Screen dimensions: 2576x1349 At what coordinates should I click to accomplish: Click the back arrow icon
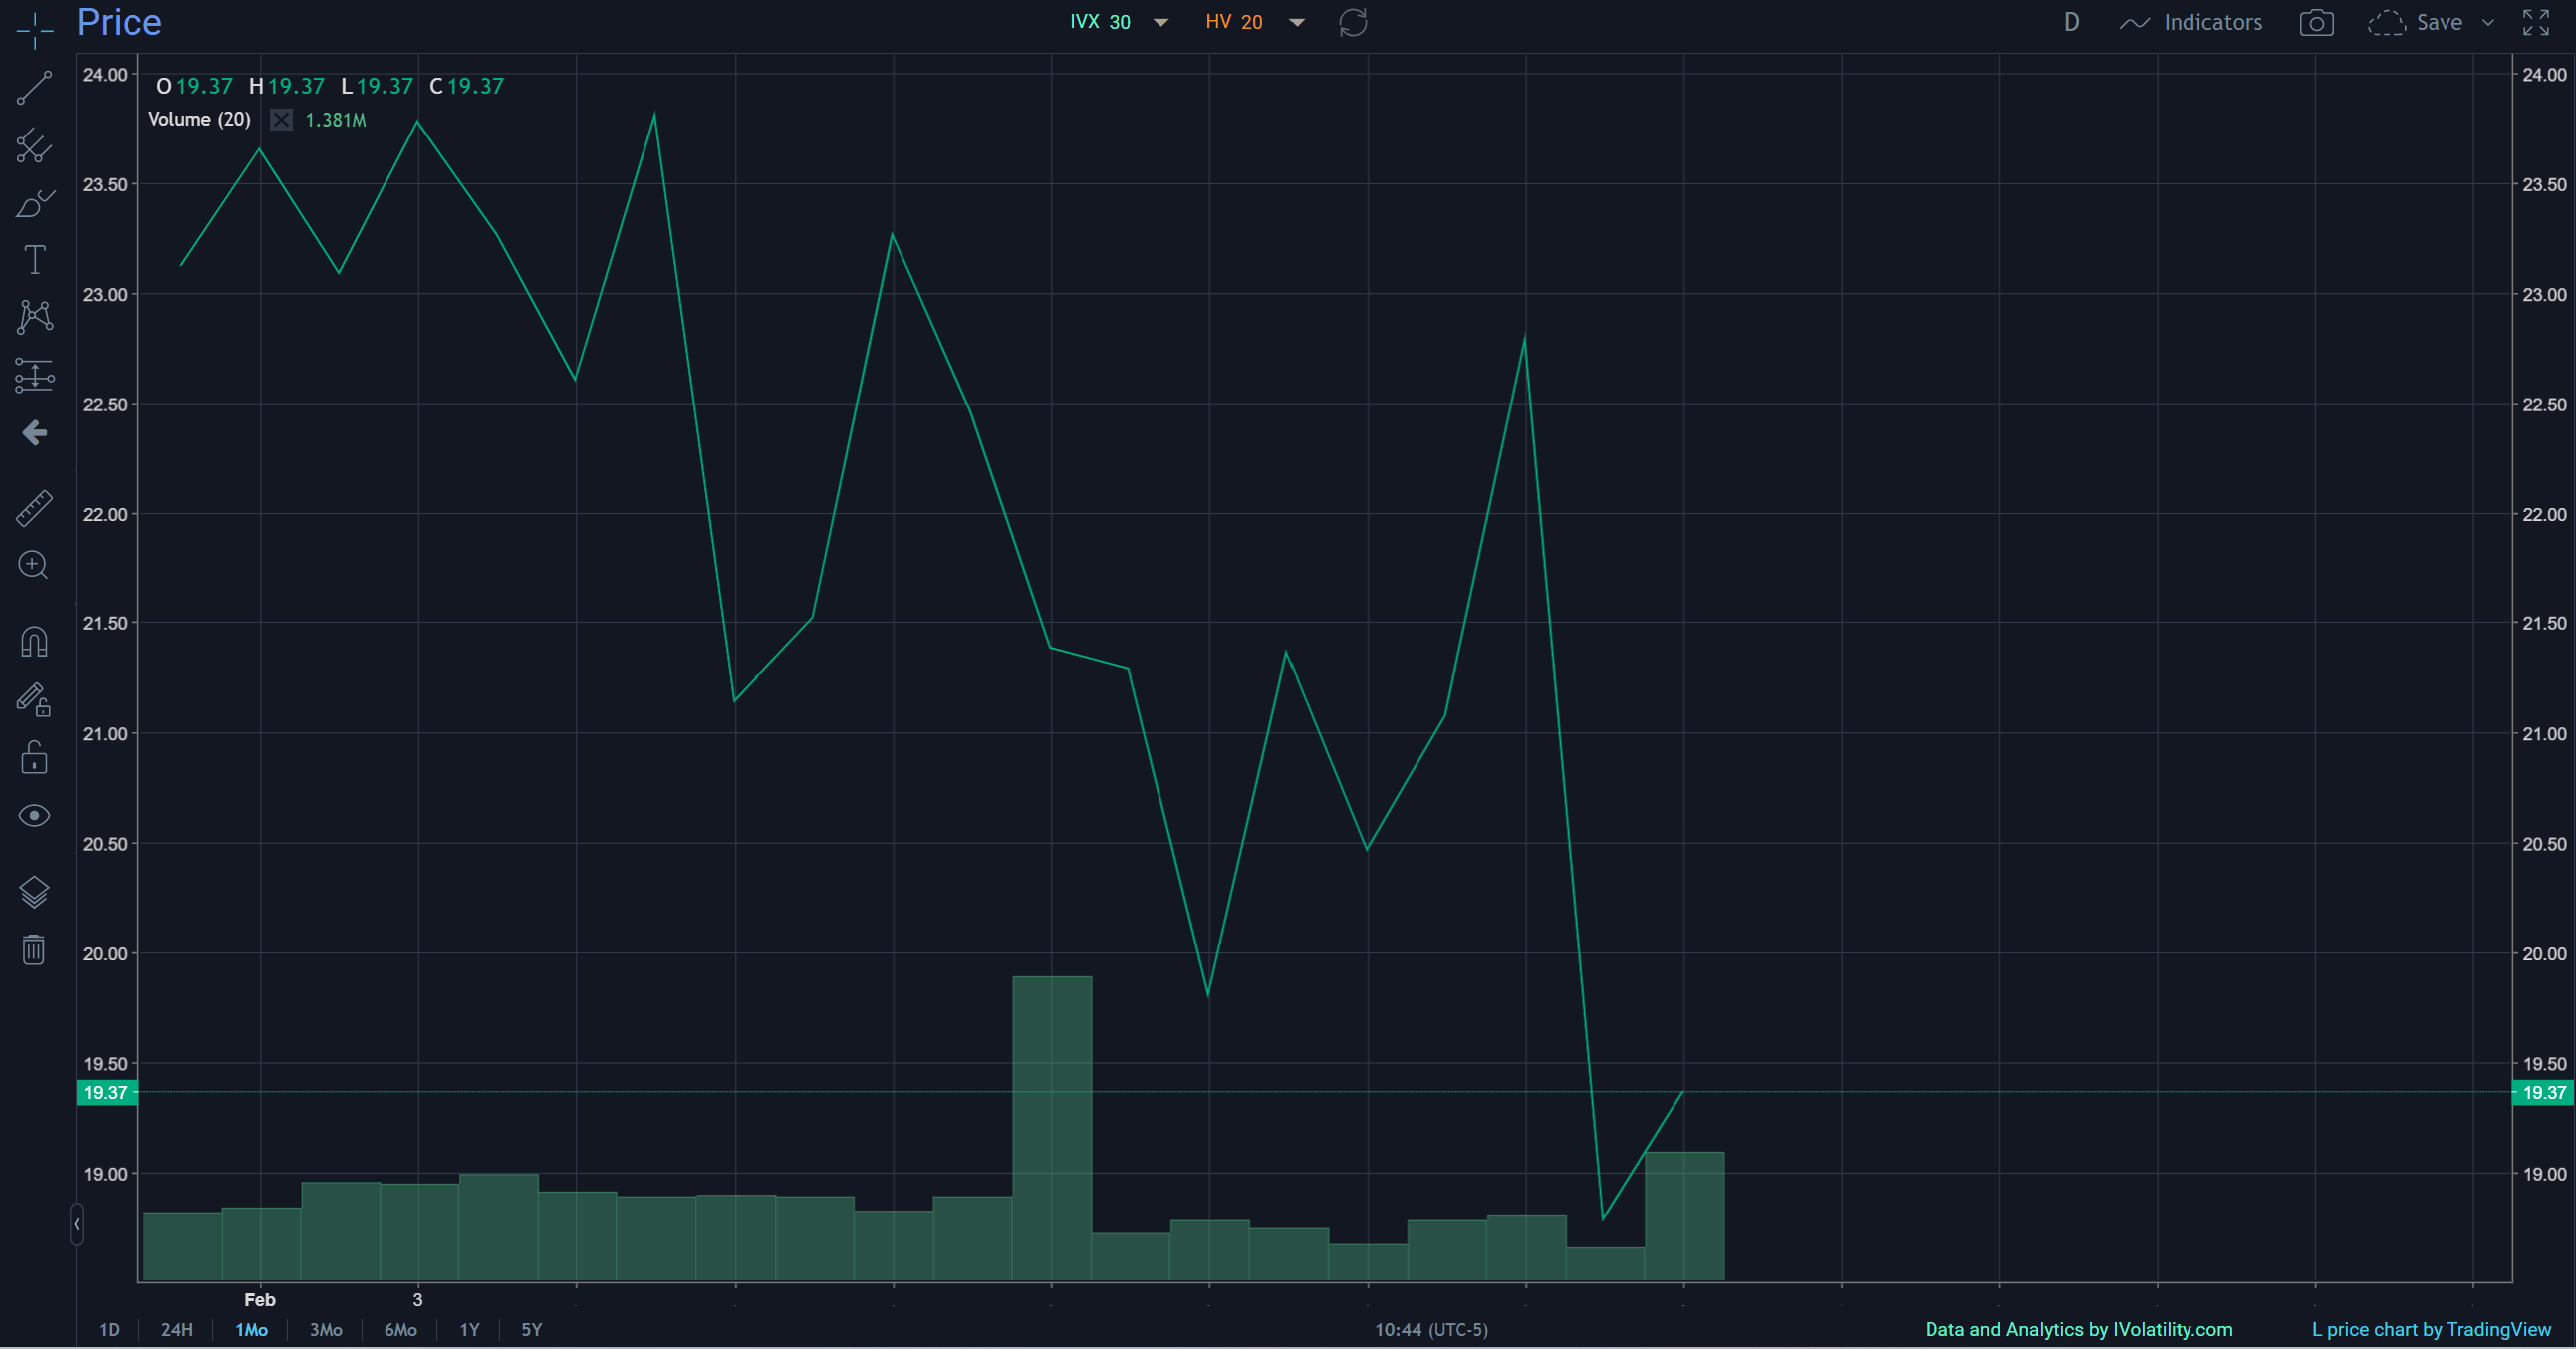[x=34, y=433]
